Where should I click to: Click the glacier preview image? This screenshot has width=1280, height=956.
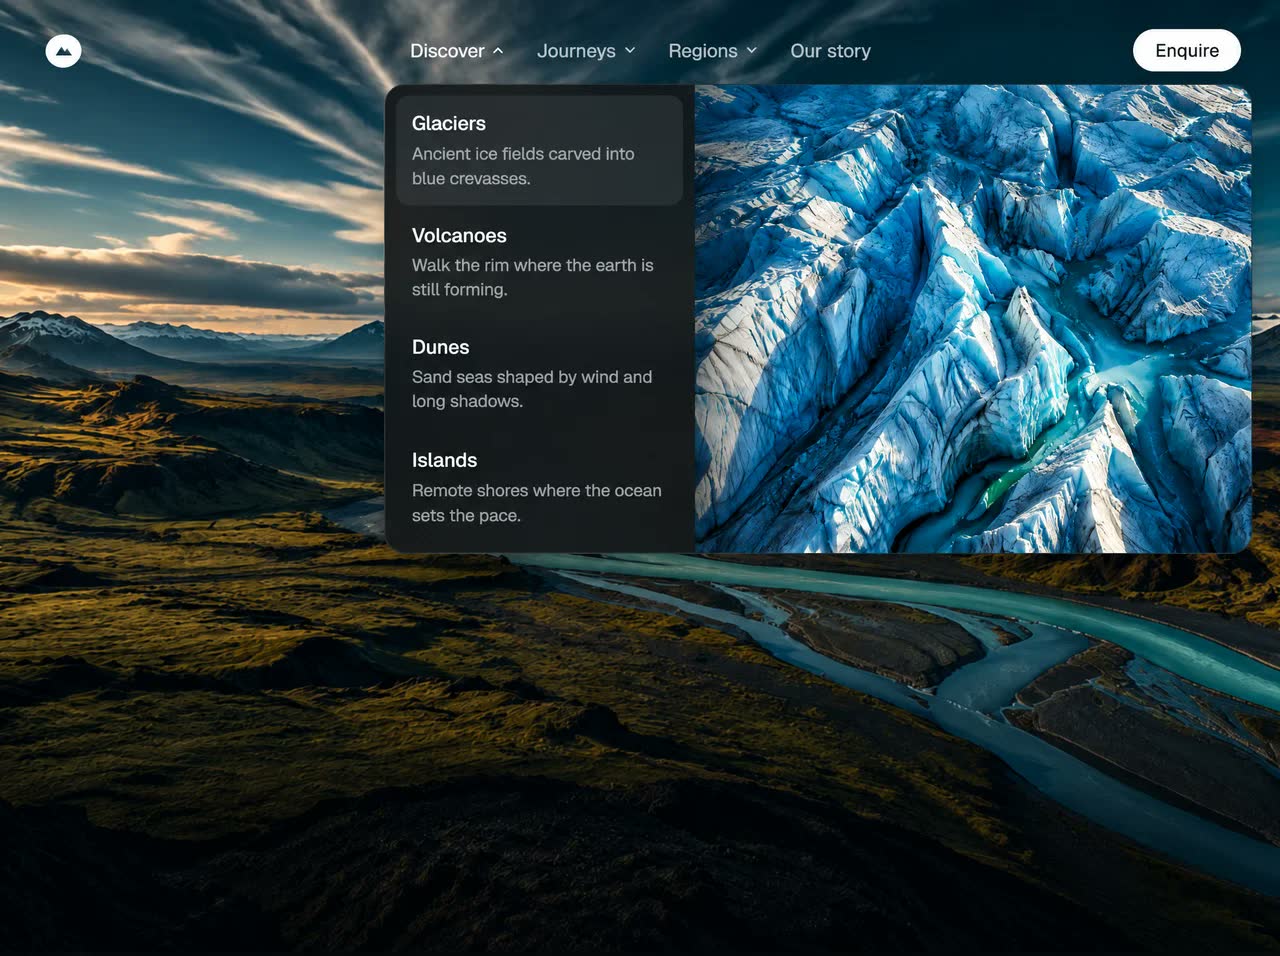(973, 319)
